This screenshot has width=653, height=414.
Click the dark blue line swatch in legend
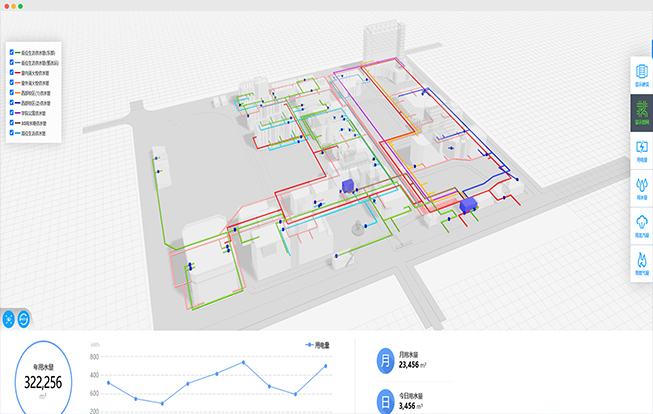[x=18, y=102]
